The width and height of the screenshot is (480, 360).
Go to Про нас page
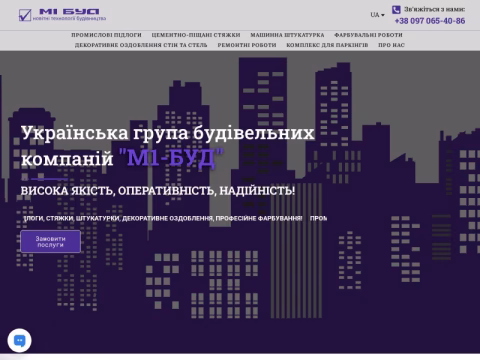(x=391, y=45)
